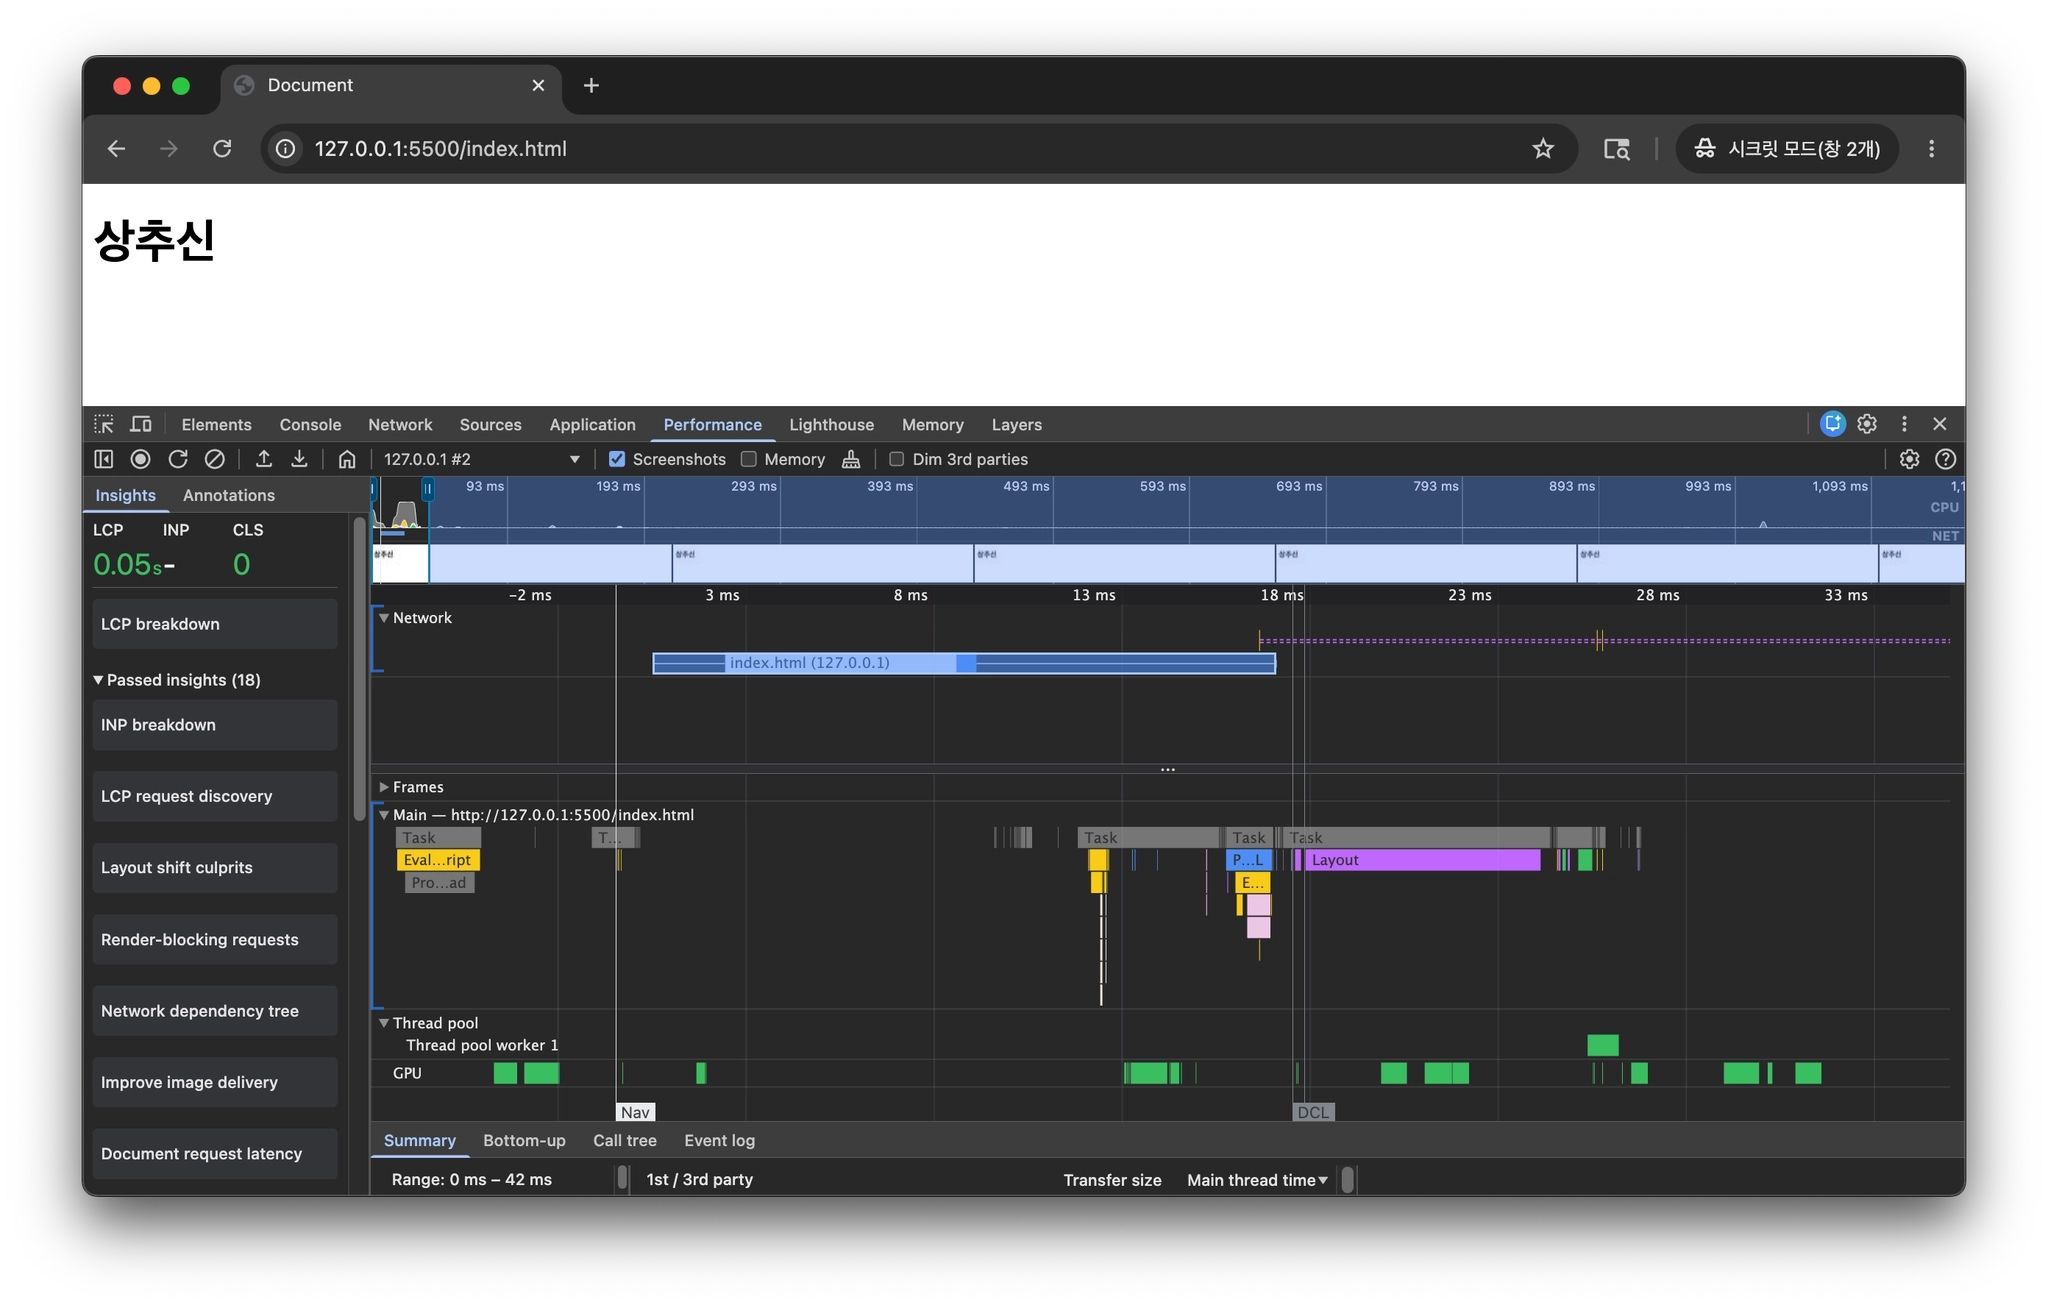Open the Call tree tab

click(x=625, y=1141)
